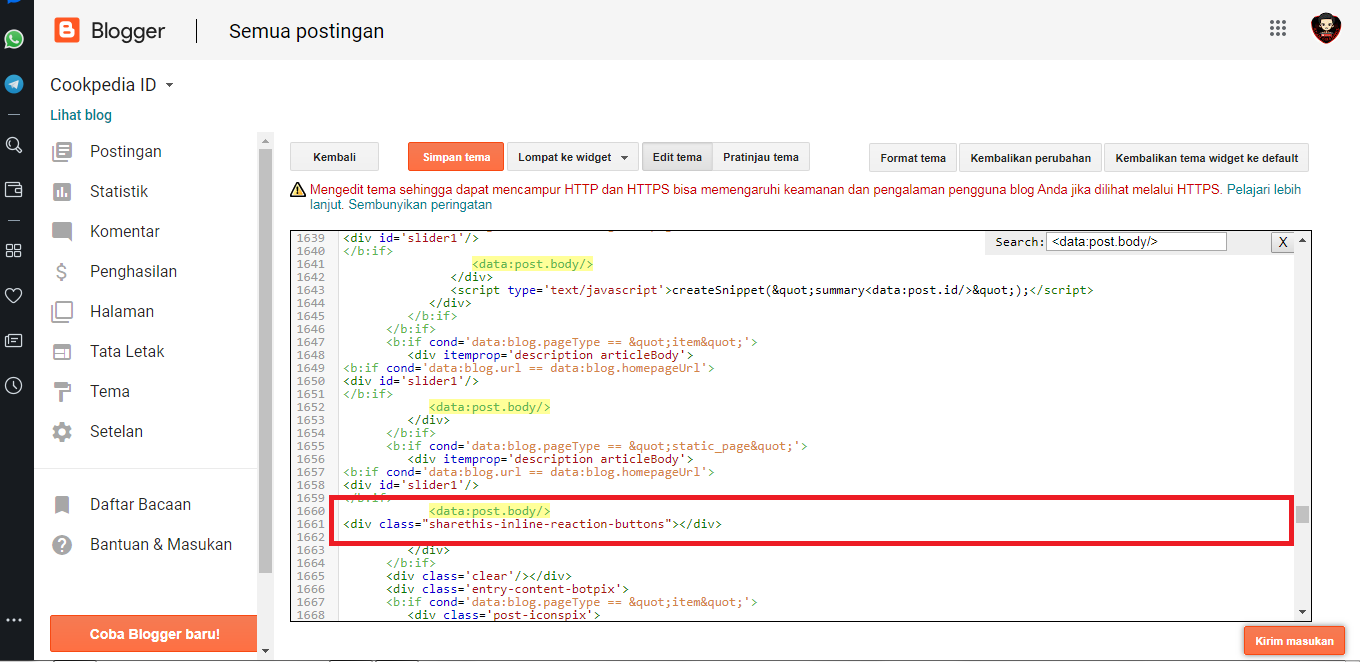Click the sidebar history clock icon
The width and height of the screenshot is (1360, 662).
(14, 385)
